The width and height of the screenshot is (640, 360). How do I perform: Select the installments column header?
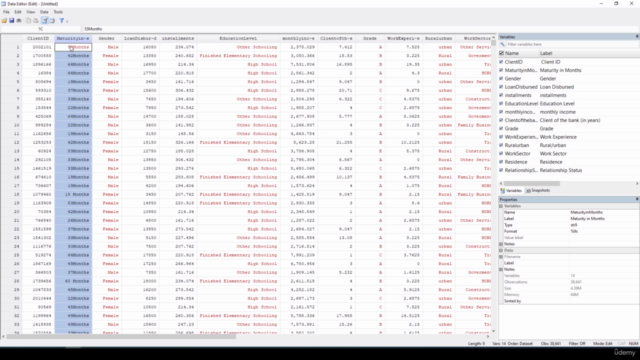click(x=178, y=38)
